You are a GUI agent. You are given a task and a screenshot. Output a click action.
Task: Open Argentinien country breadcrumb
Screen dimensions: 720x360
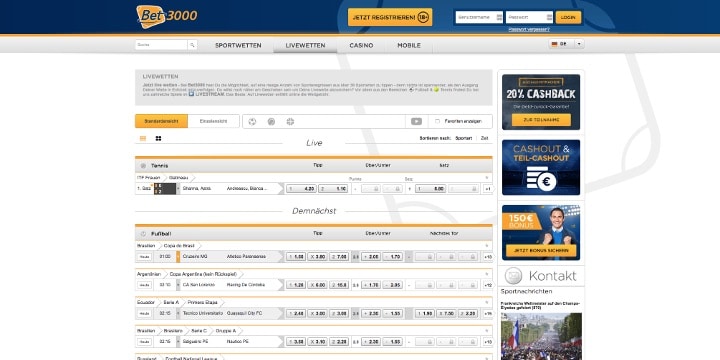click(x=149, y=274)
